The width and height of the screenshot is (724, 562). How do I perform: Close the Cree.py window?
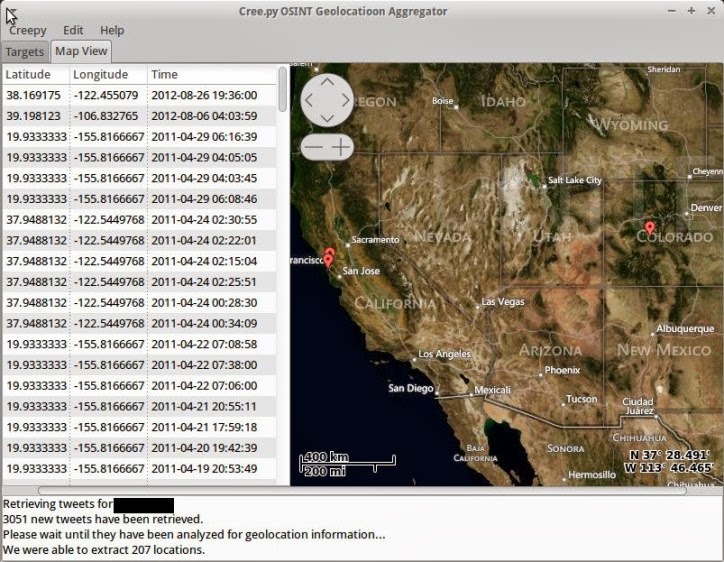click(711, 11)
